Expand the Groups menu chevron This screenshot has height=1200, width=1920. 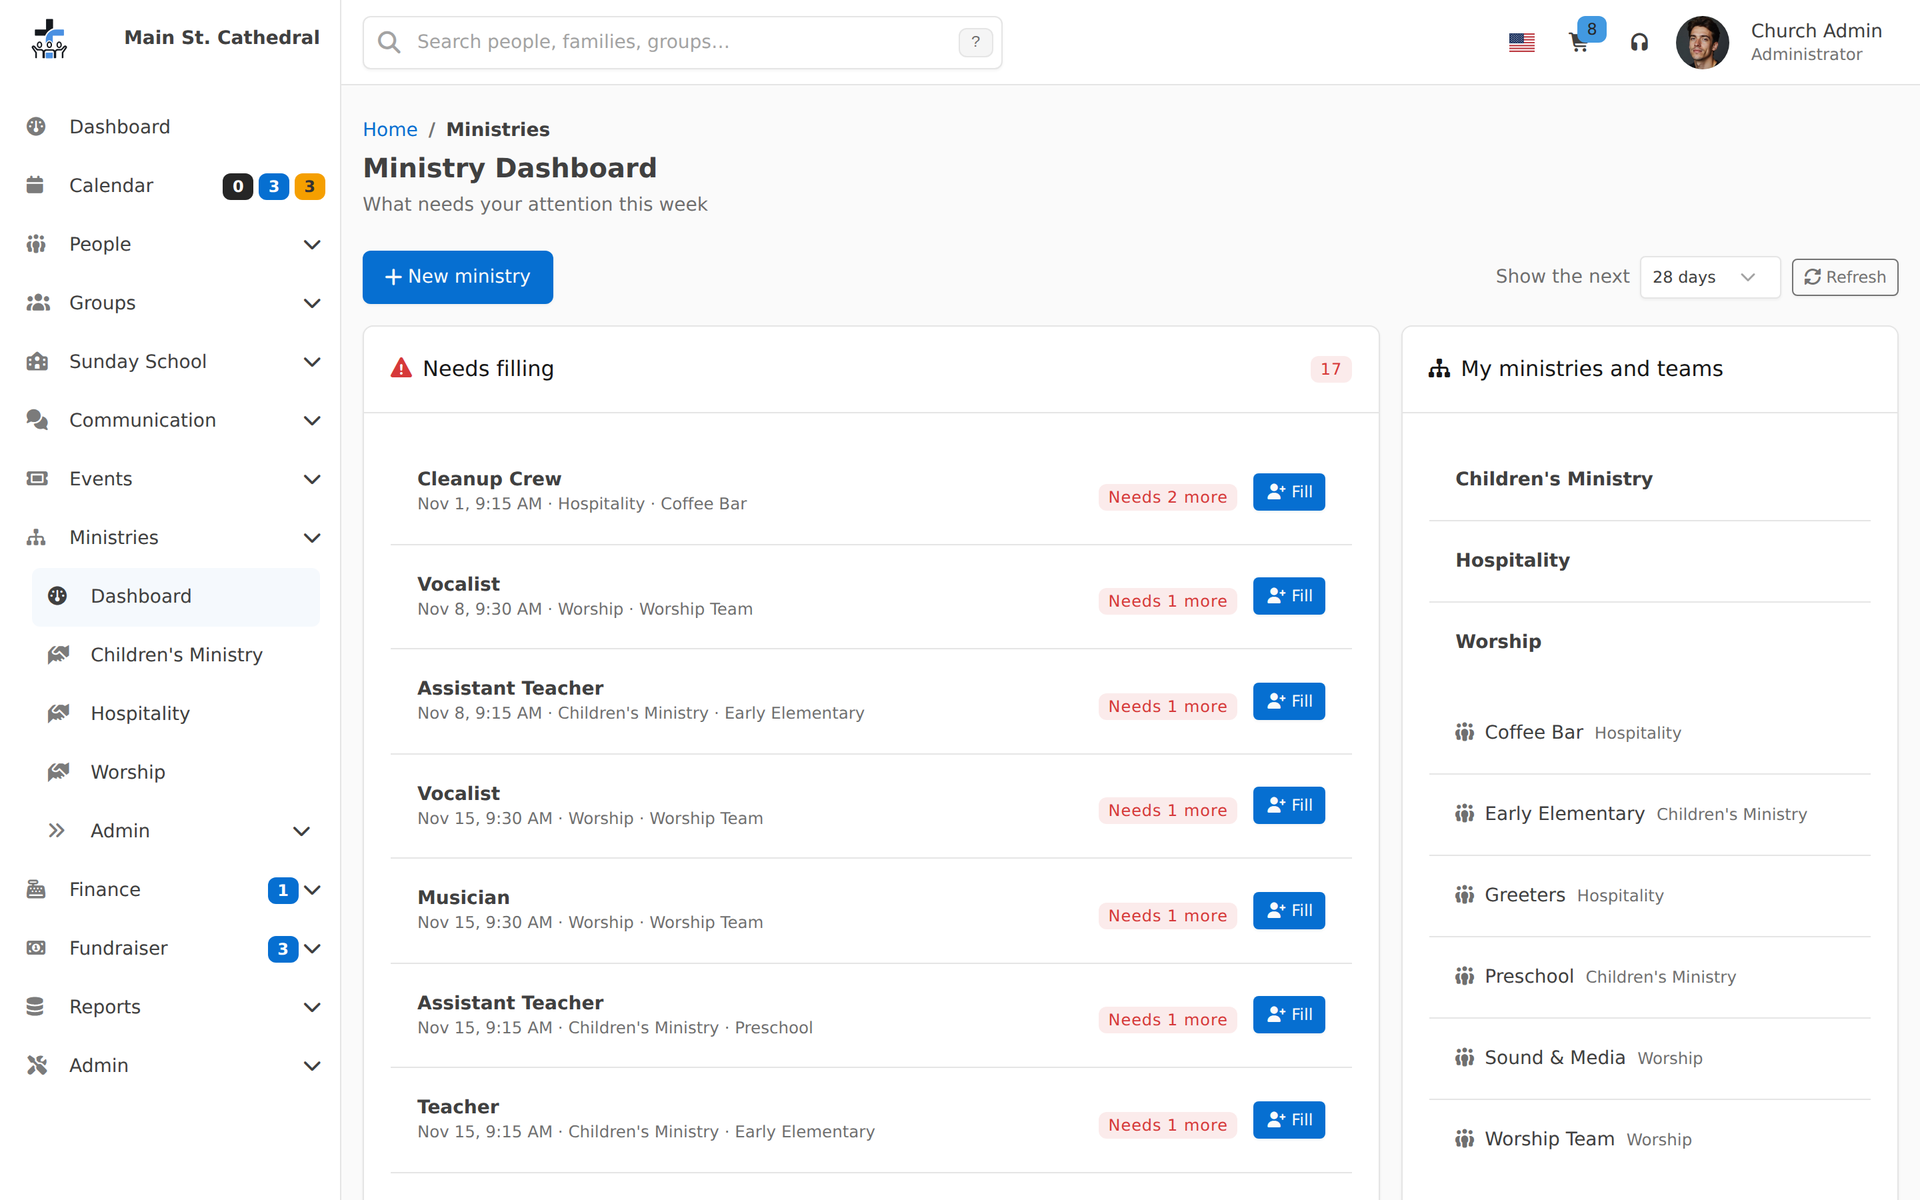click(312, 303)
